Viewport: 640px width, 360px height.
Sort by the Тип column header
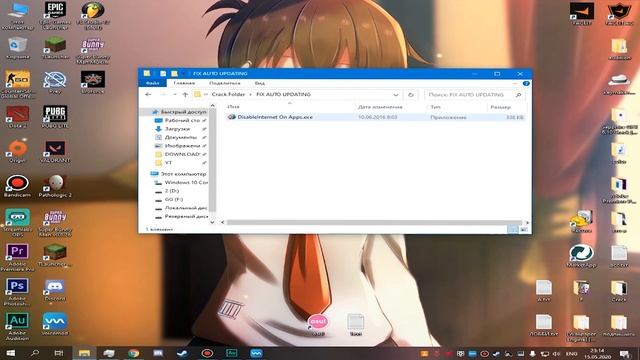point(436,107)
